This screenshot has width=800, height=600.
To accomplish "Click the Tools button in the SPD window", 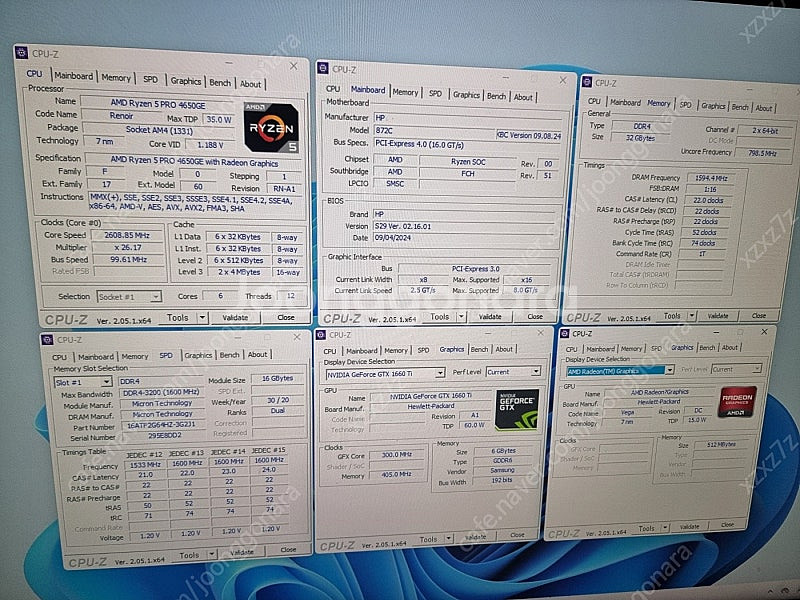I will 189,555.
